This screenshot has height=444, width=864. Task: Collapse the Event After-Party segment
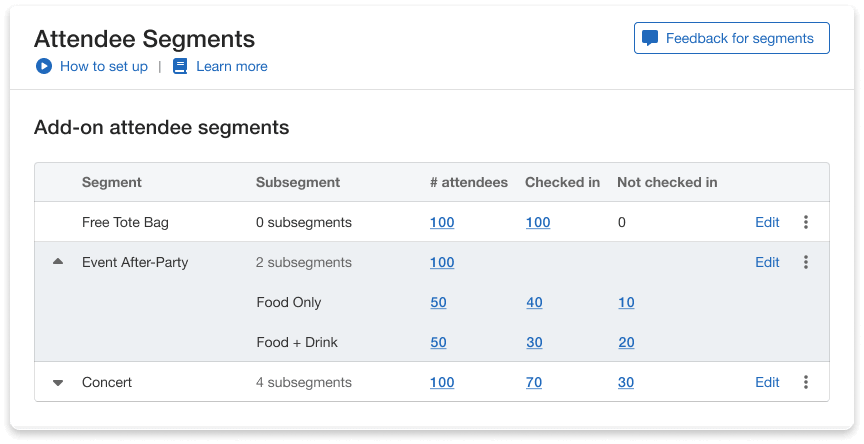(x=58, y=262)
